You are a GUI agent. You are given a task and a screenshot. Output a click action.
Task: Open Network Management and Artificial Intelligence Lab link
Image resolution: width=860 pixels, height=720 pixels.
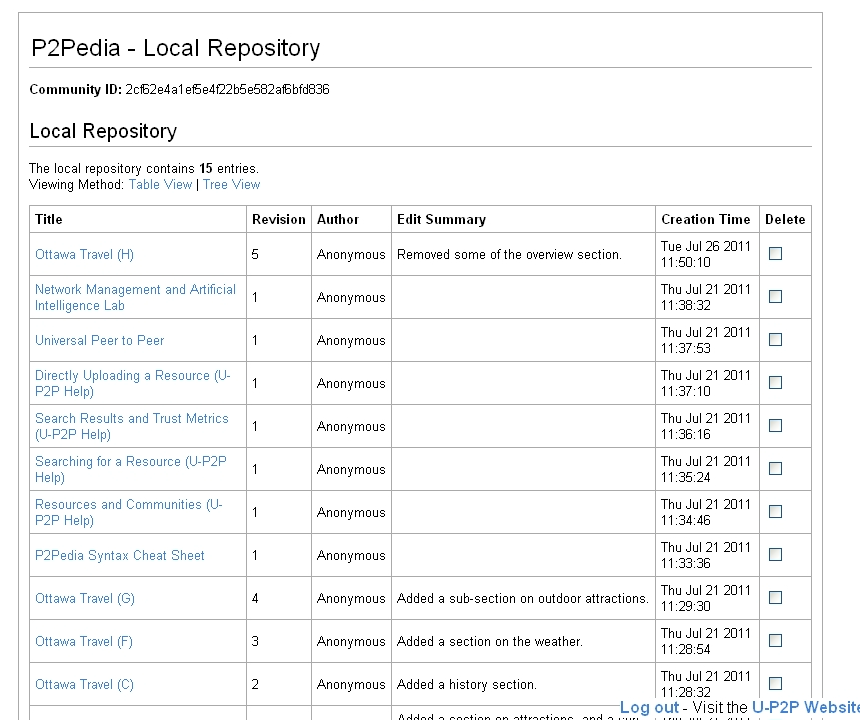coord(135,290)
